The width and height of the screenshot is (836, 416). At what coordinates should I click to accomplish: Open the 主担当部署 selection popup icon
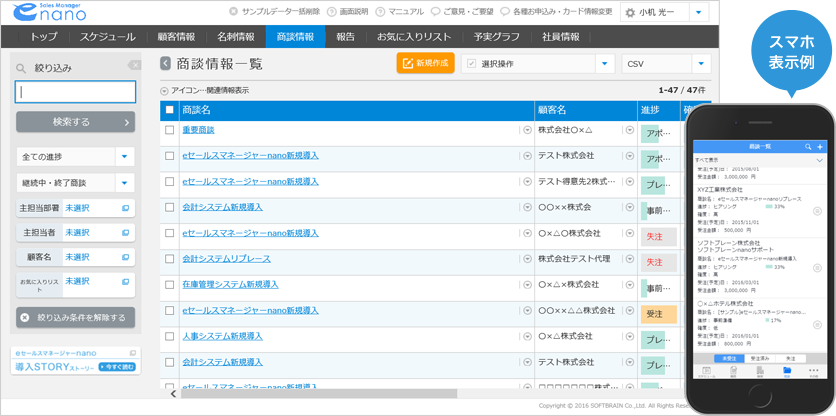(125, 209)
